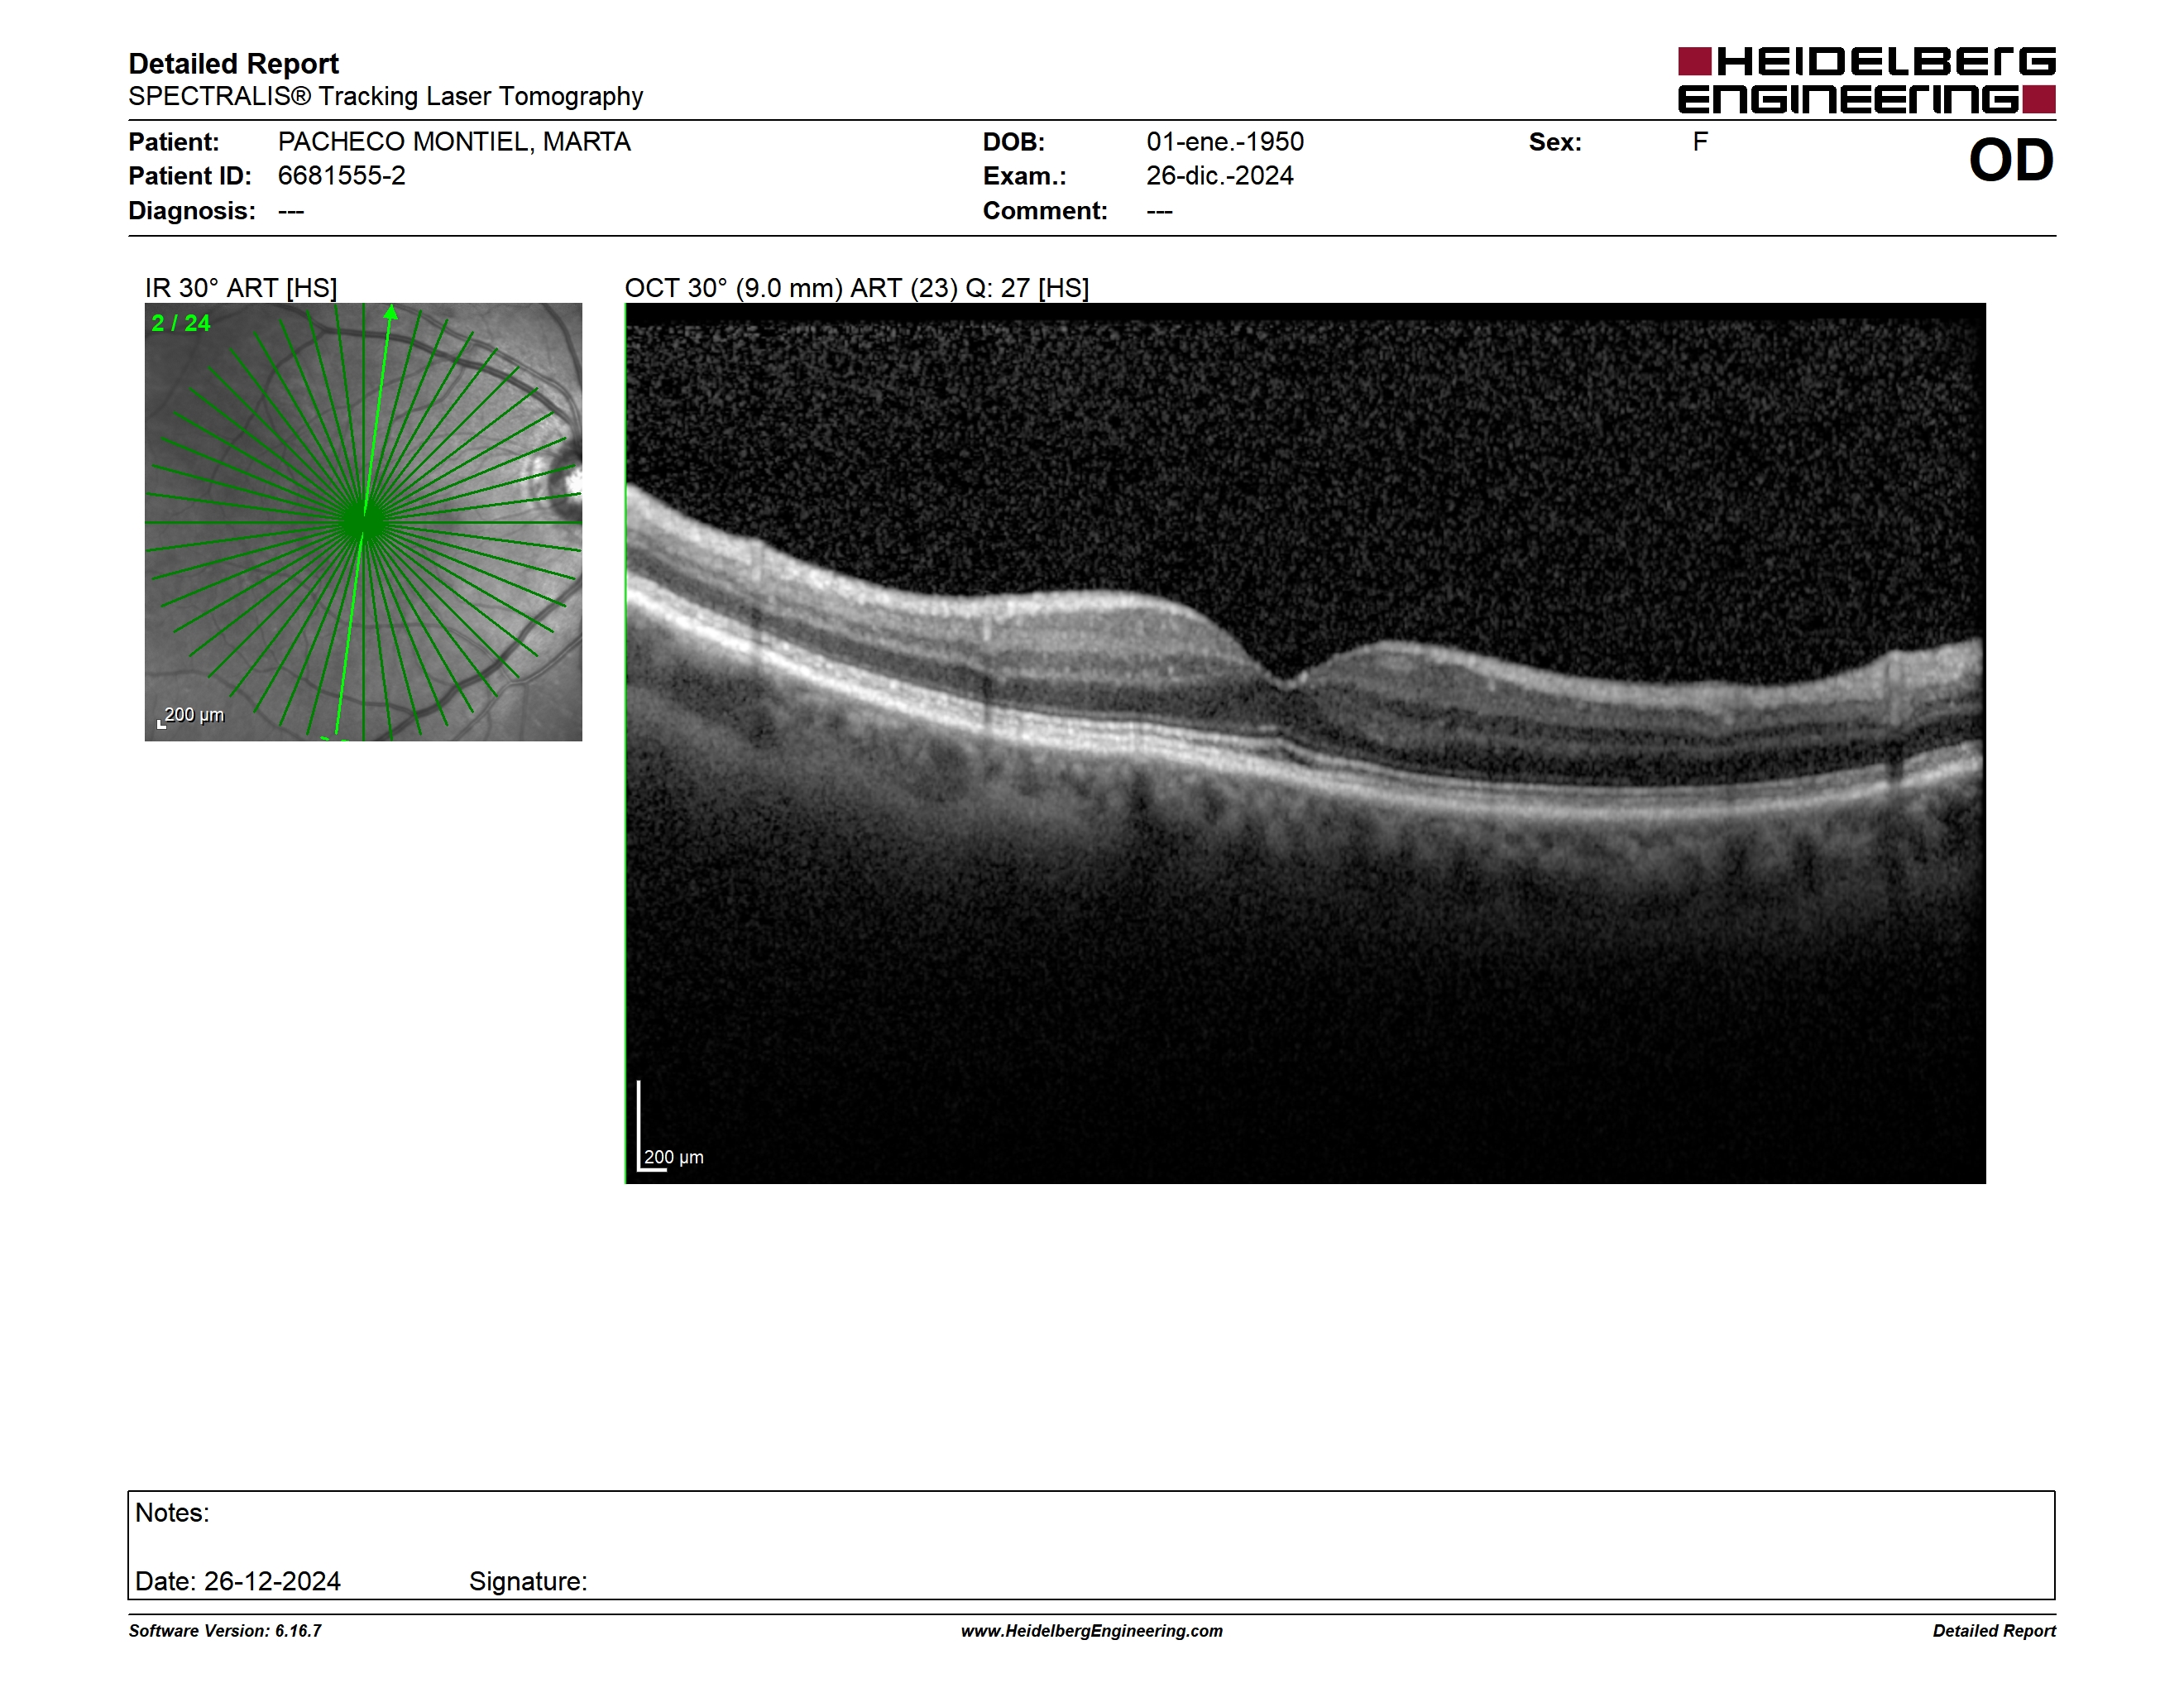
Task: Click the Detailed Report title
Action: [233, 64]
